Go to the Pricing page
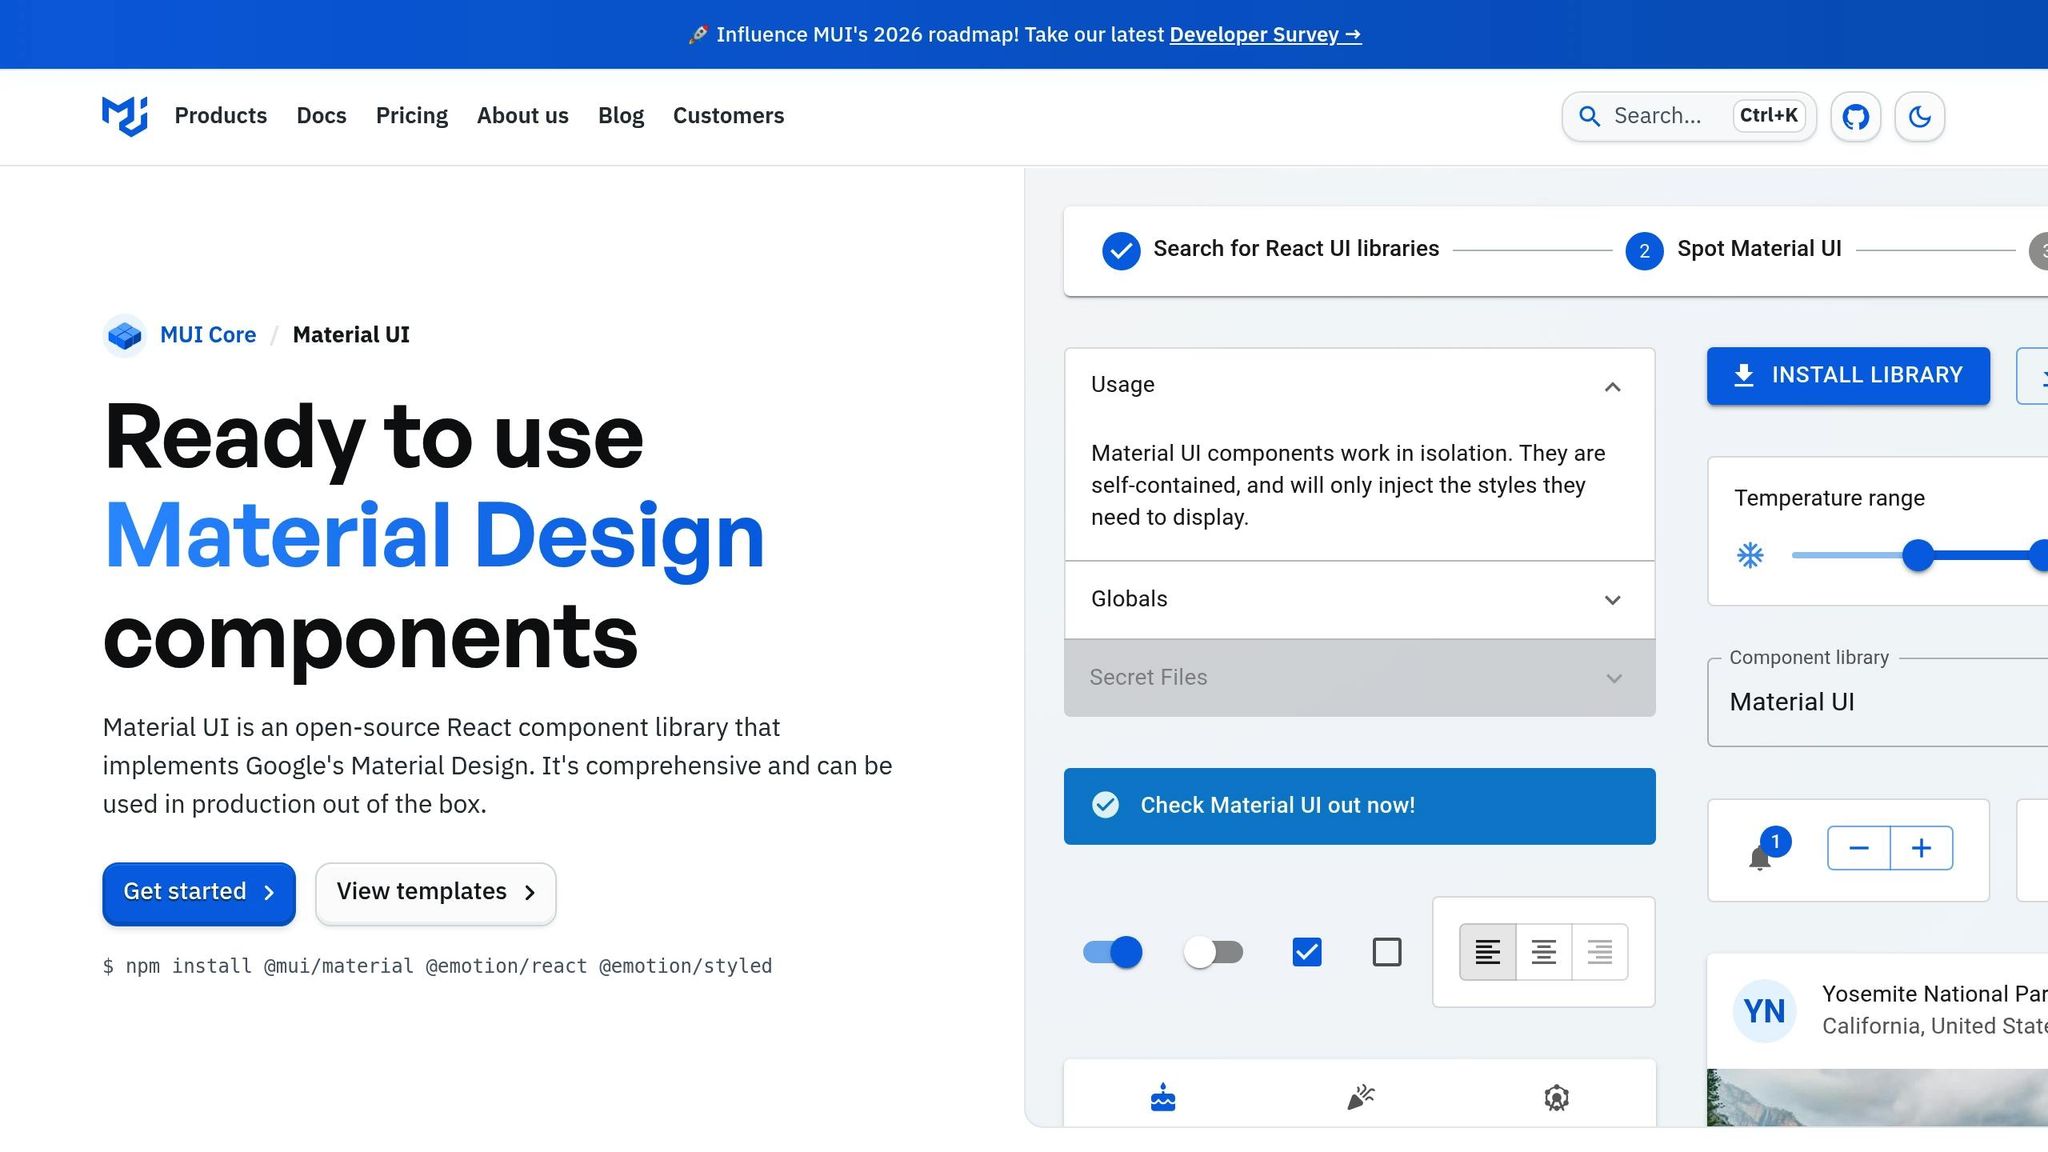Viewport: 2048px width, 1152px height. click(x=412, y=116)
